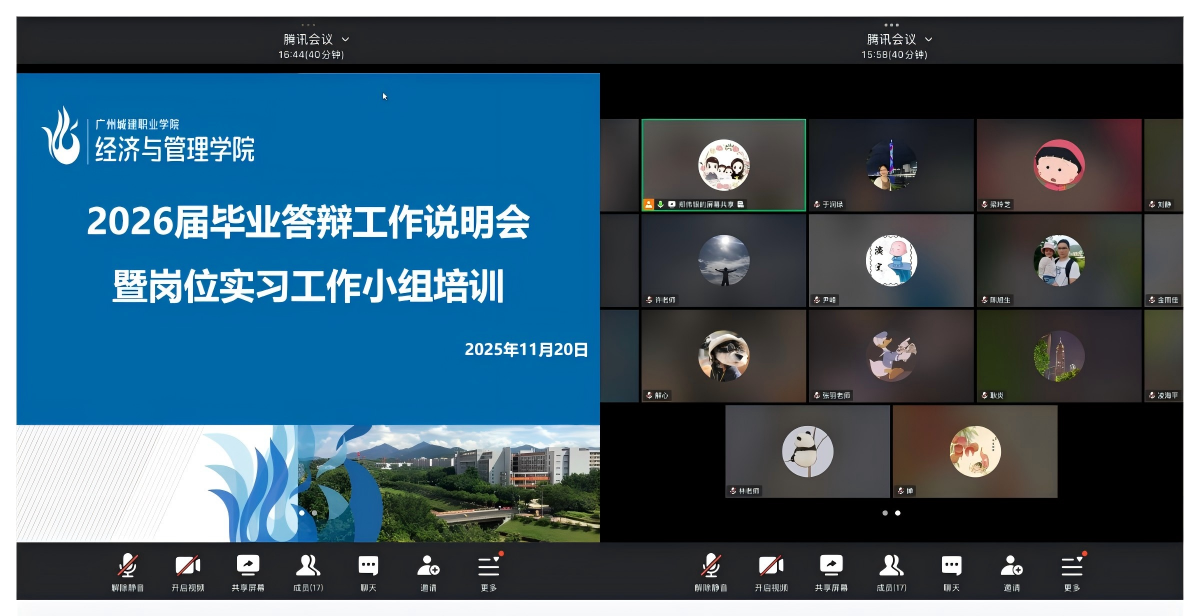Turn on video in the left meeting window

click(x=187, y=567)
